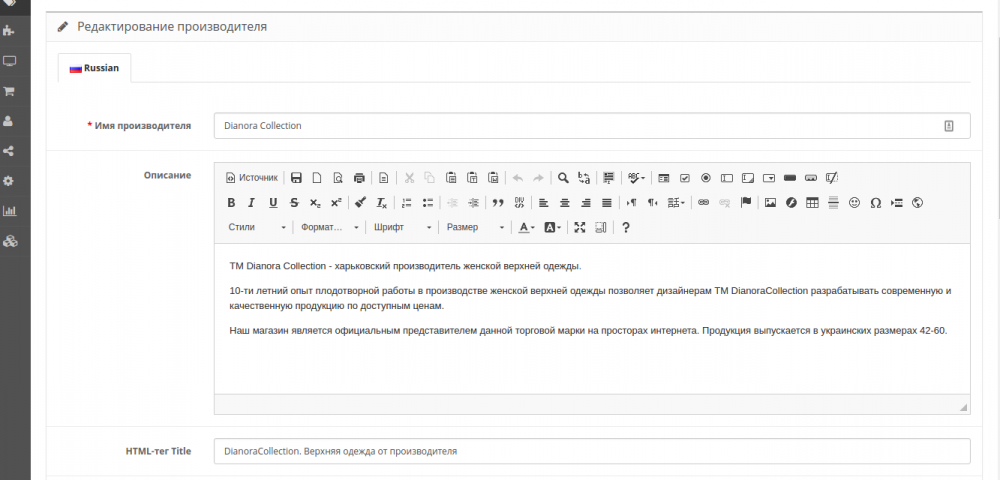
Task: Click the Save icon in editor toolbar
Action: click(296, 178)
